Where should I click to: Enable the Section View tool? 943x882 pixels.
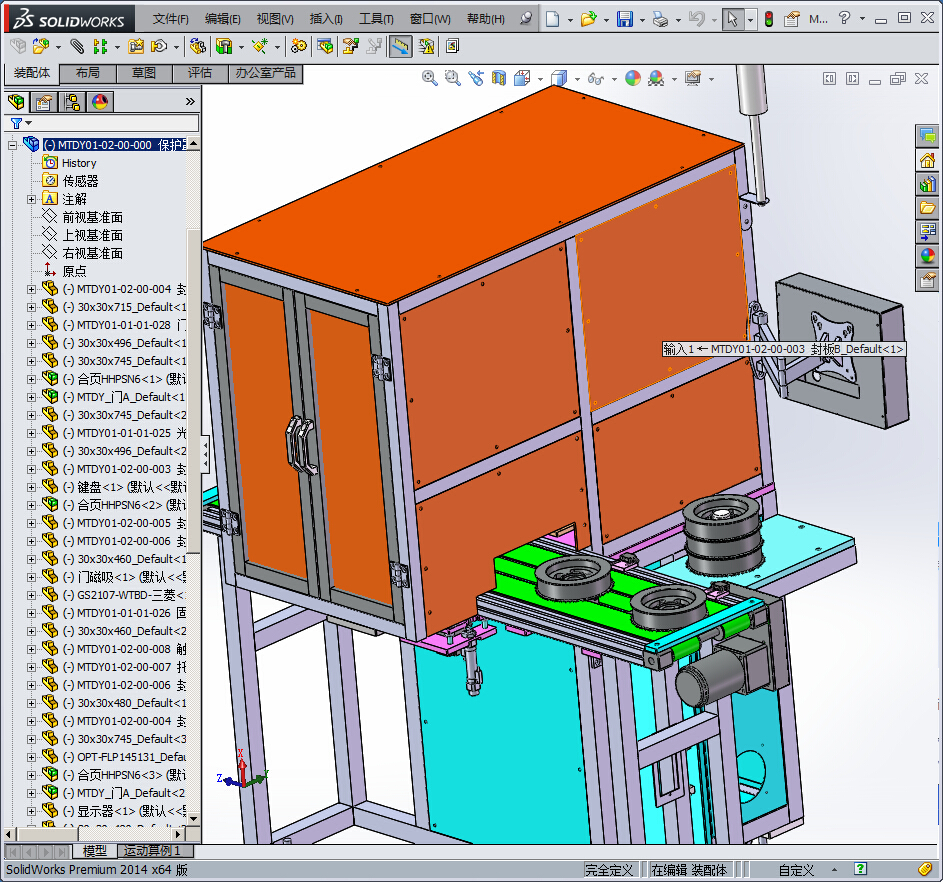[x=499, y=78]
